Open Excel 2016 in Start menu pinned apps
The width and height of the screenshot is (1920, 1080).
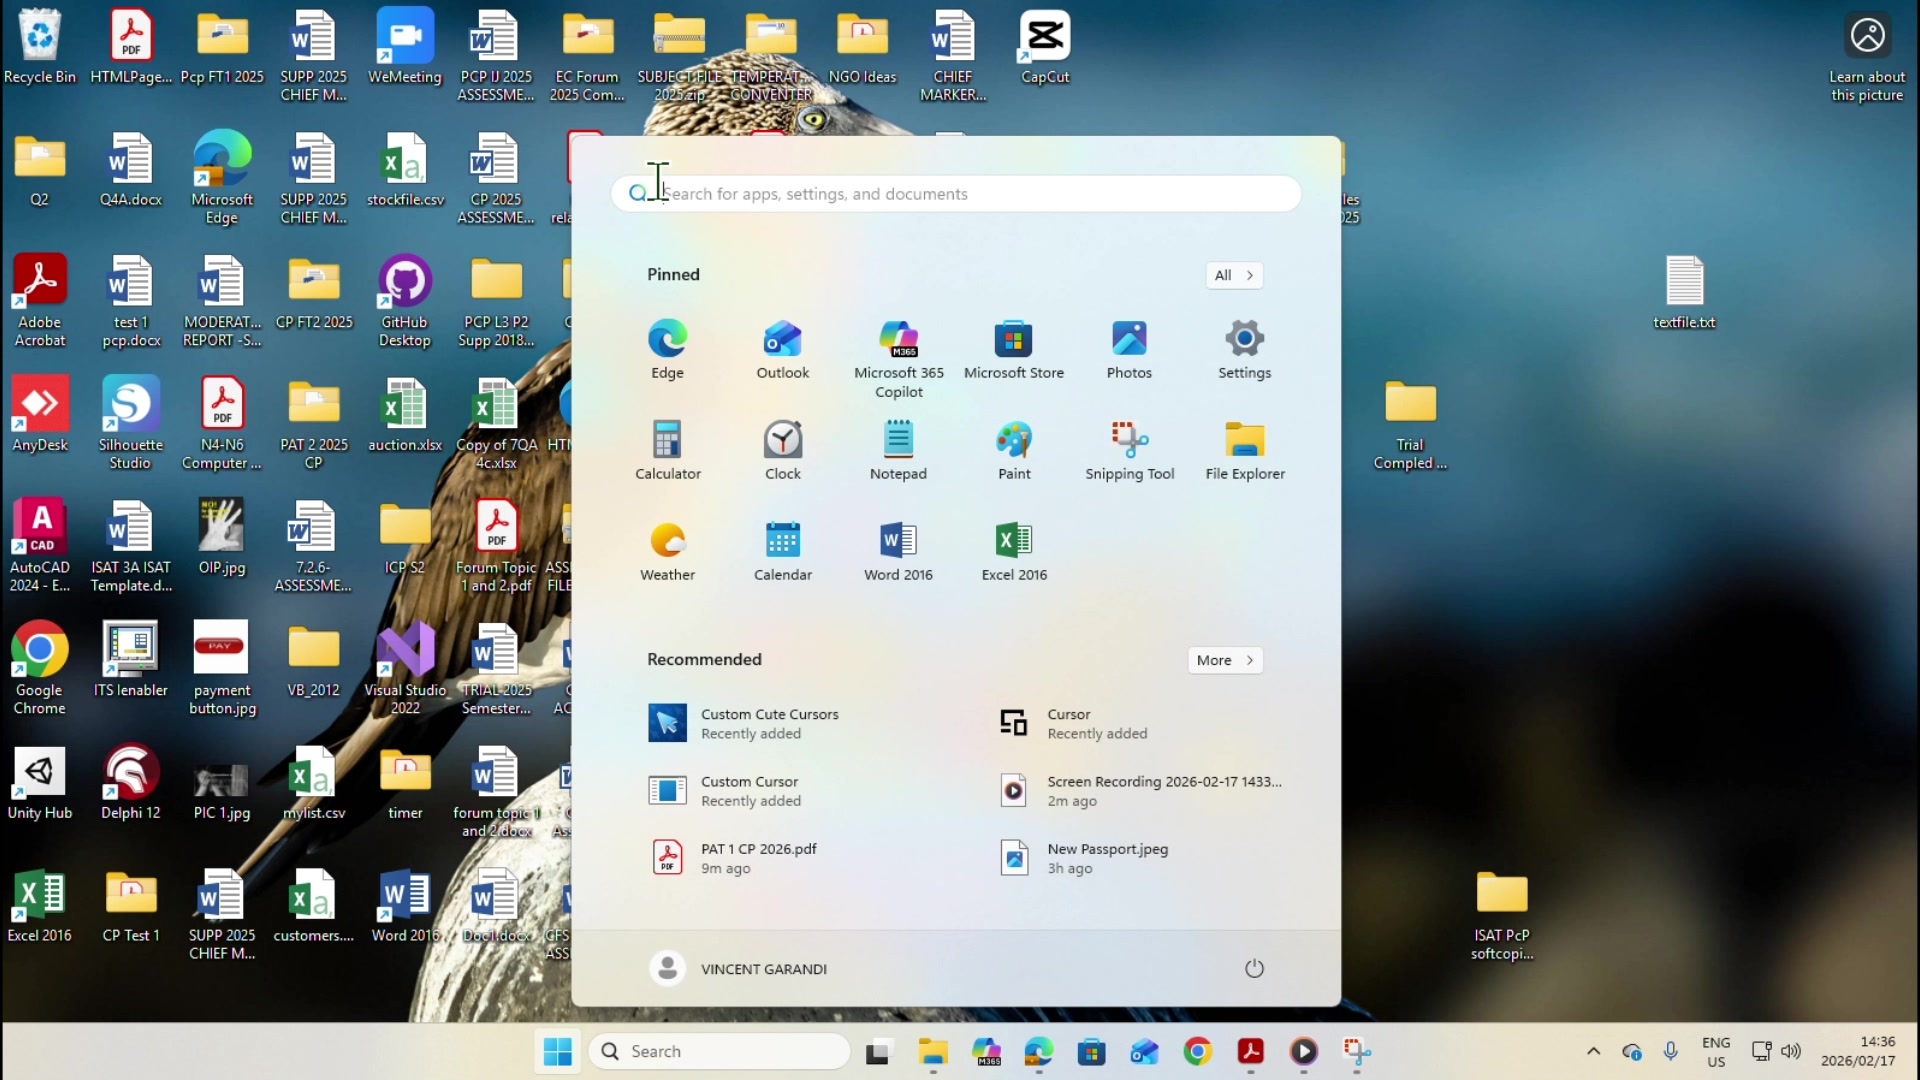[1013, 552]
